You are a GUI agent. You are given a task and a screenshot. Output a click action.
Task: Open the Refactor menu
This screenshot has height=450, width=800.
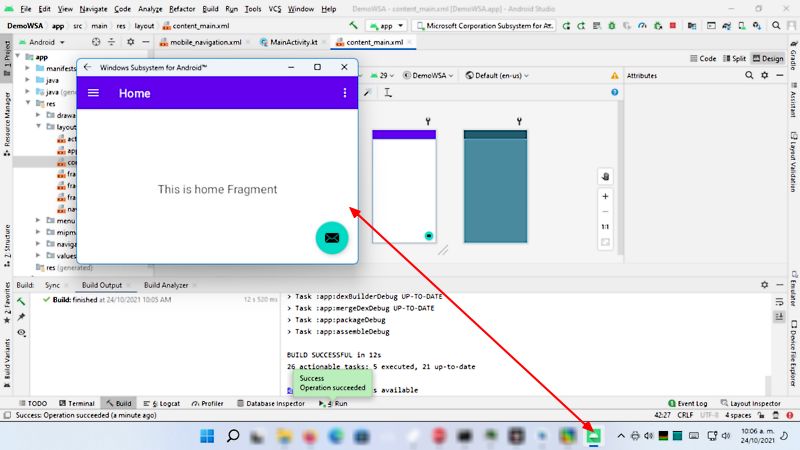182,9
